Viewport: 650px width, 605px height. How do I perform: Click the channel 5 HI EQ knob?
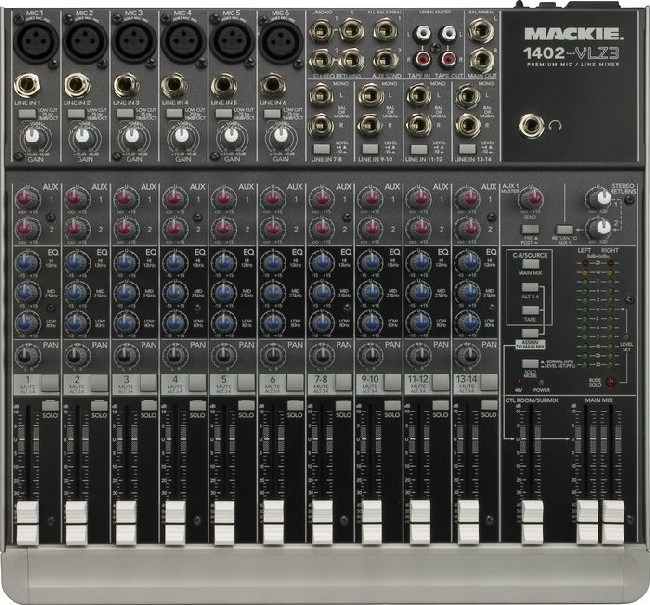pos(223,263)
